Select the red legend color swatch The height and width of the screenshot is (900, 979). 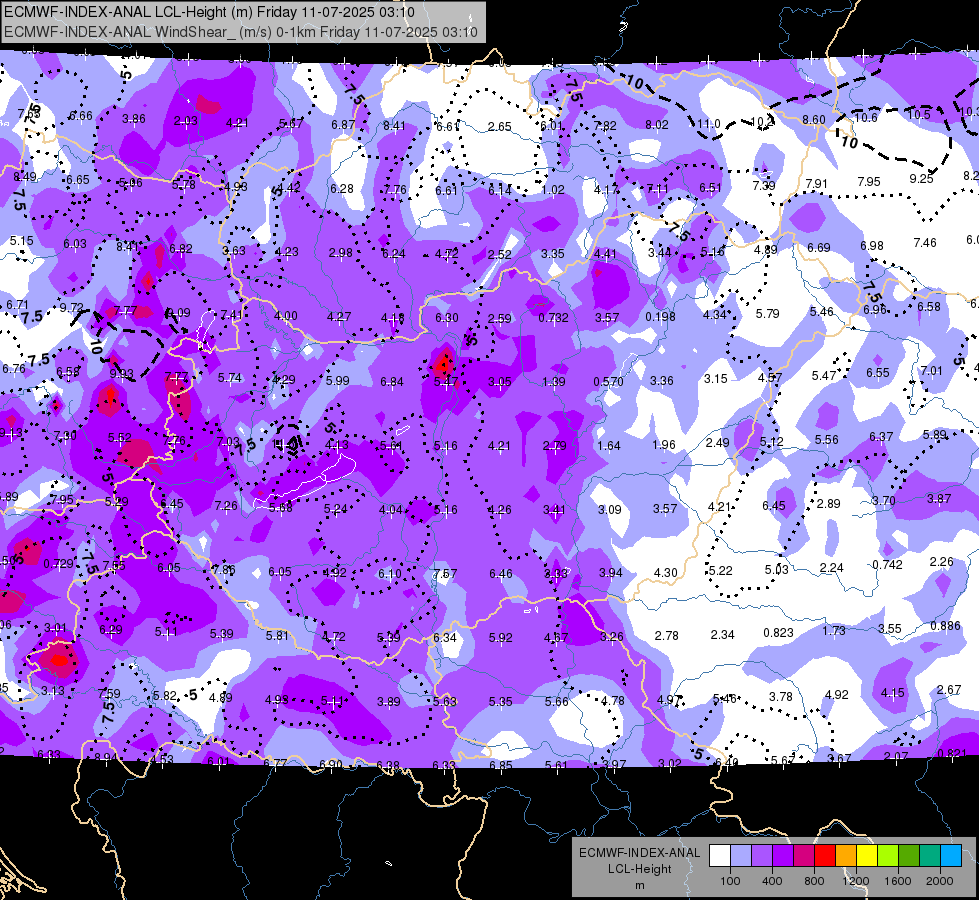825,855
